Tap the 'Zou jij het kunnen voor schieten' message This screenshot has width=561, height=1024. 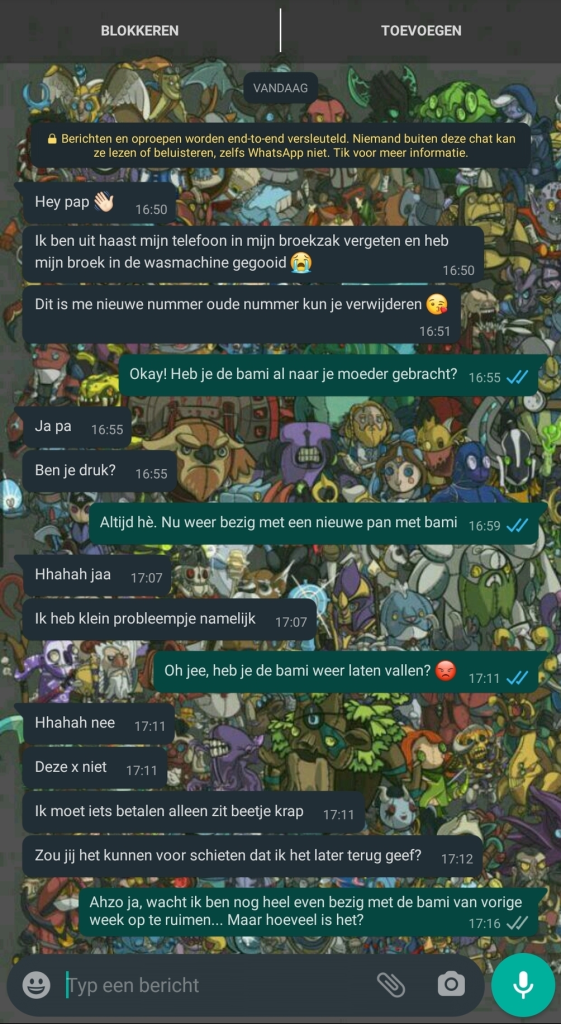coord(253,856)
